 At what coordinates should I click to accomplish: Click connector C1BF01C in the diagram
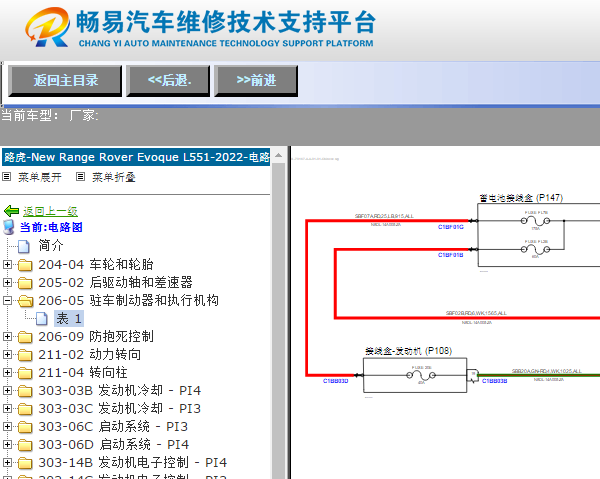point(450,227)
